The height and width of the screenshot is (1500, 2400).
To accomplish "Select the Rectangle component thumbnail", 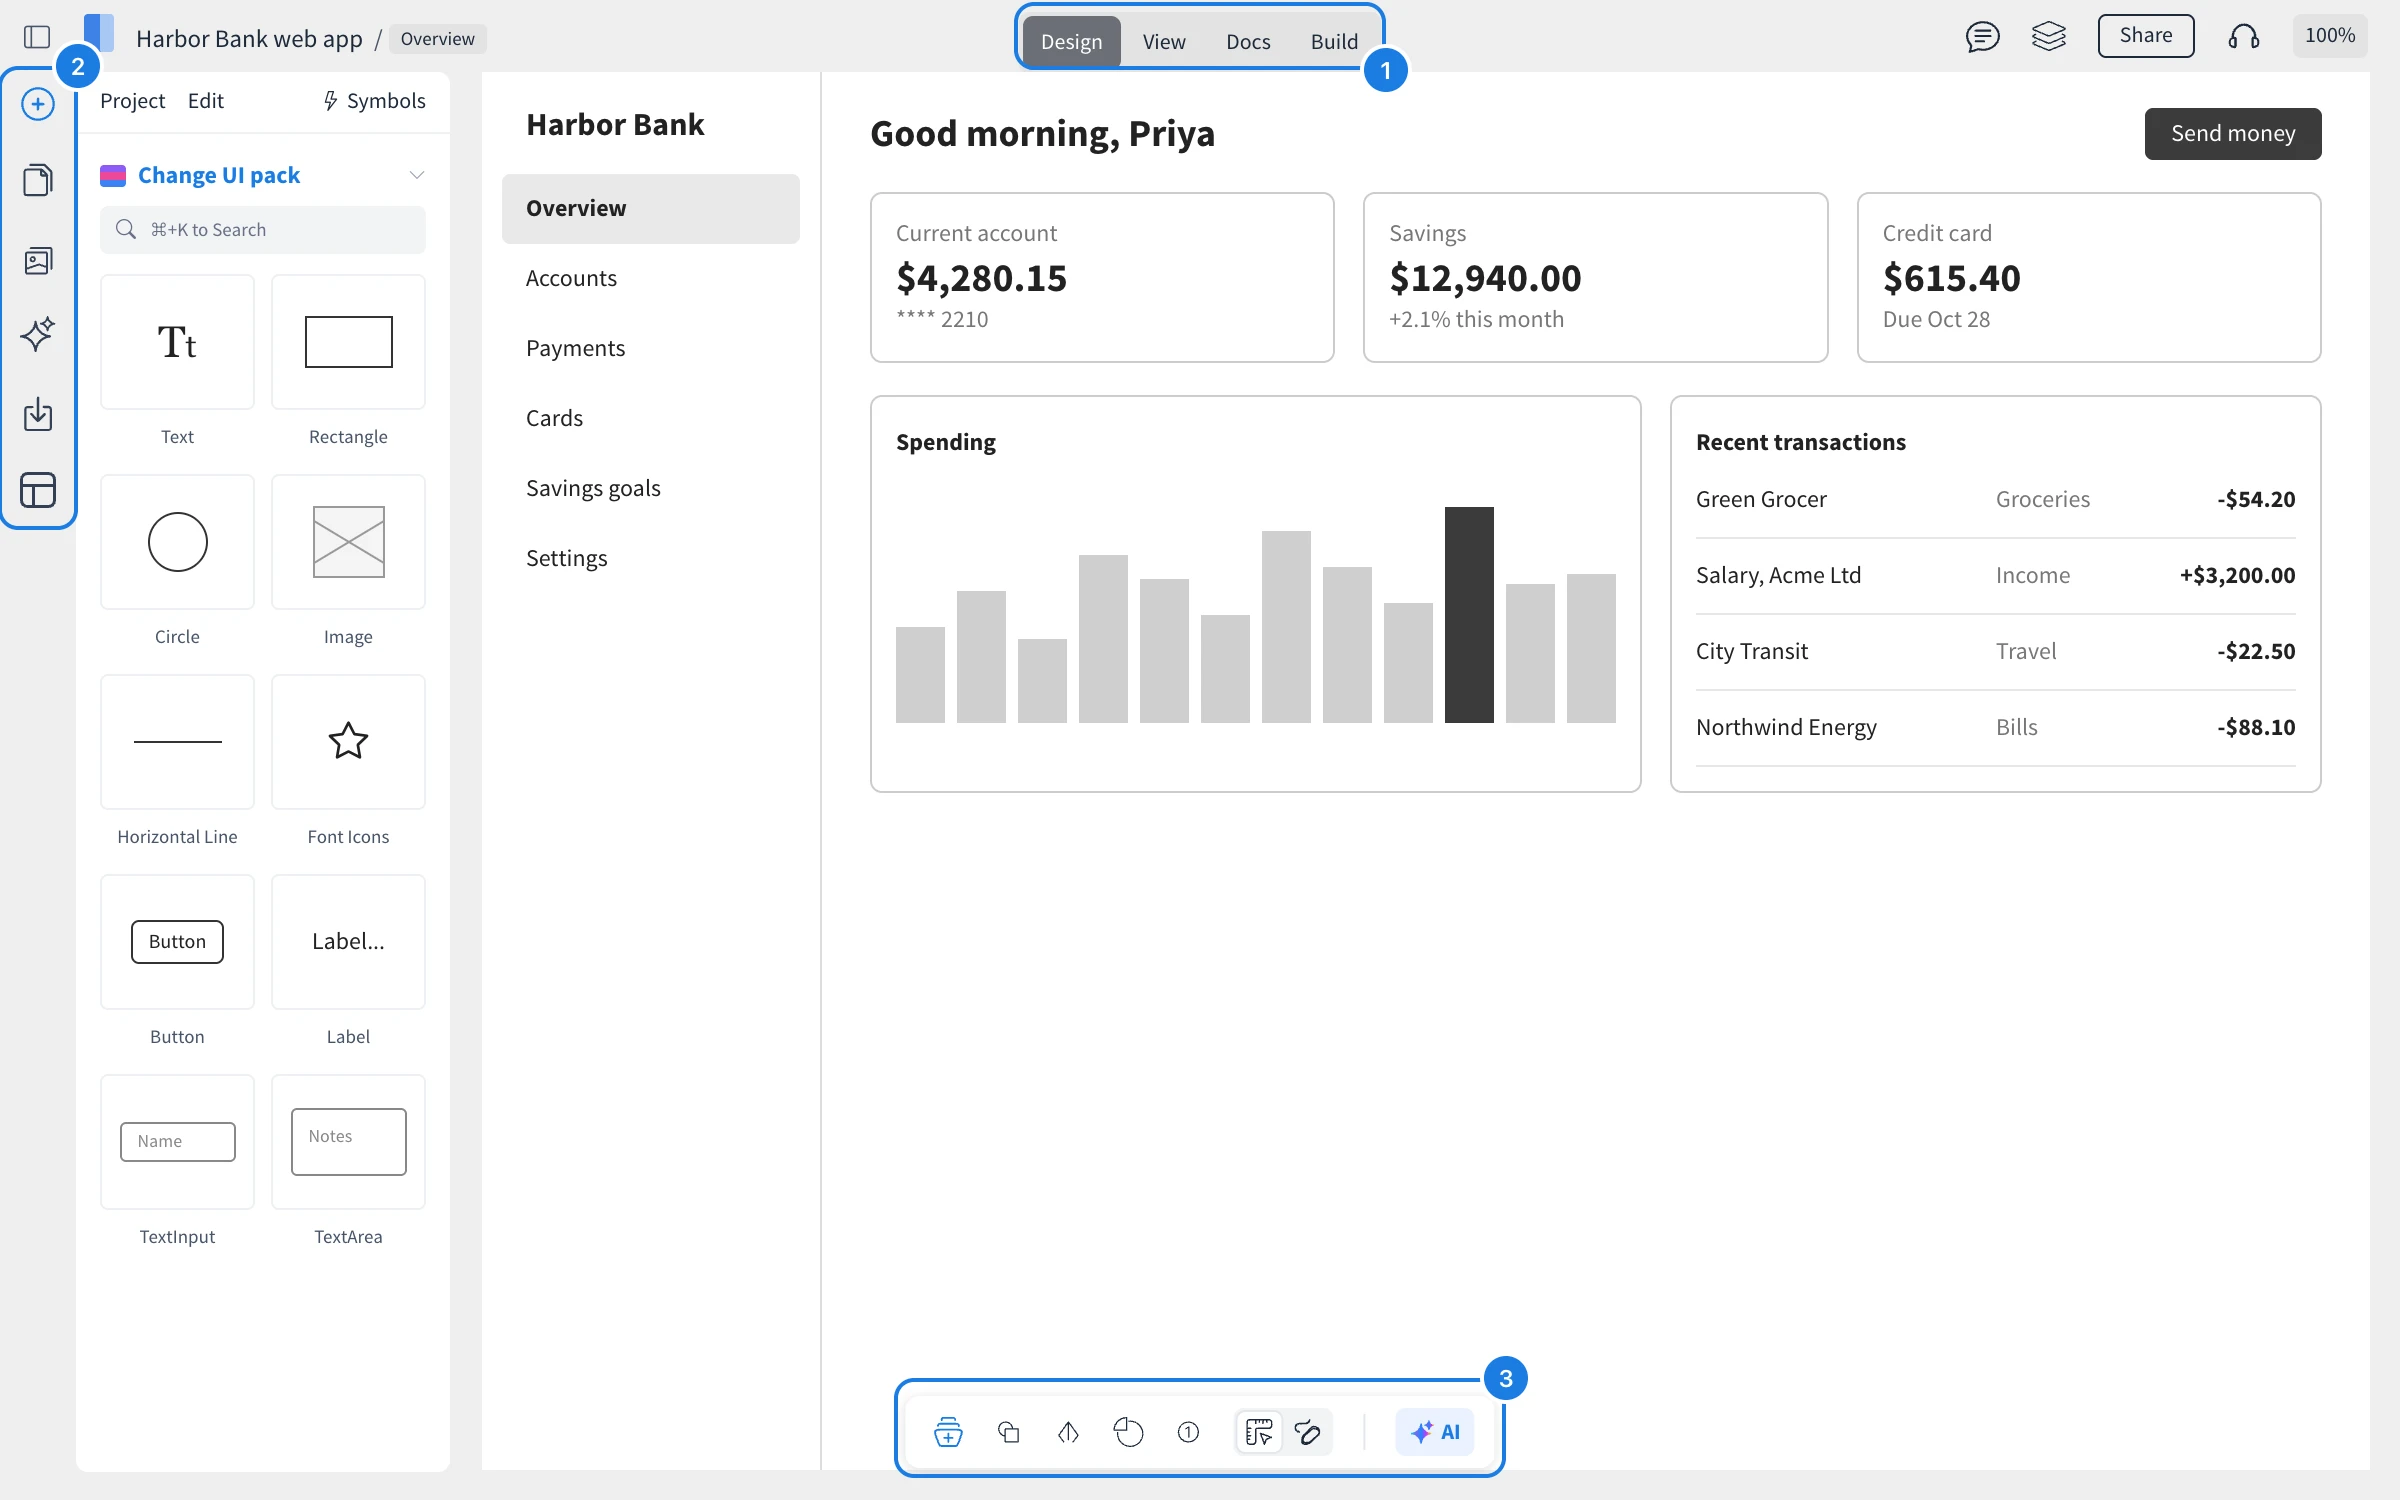I will (348, 342).
